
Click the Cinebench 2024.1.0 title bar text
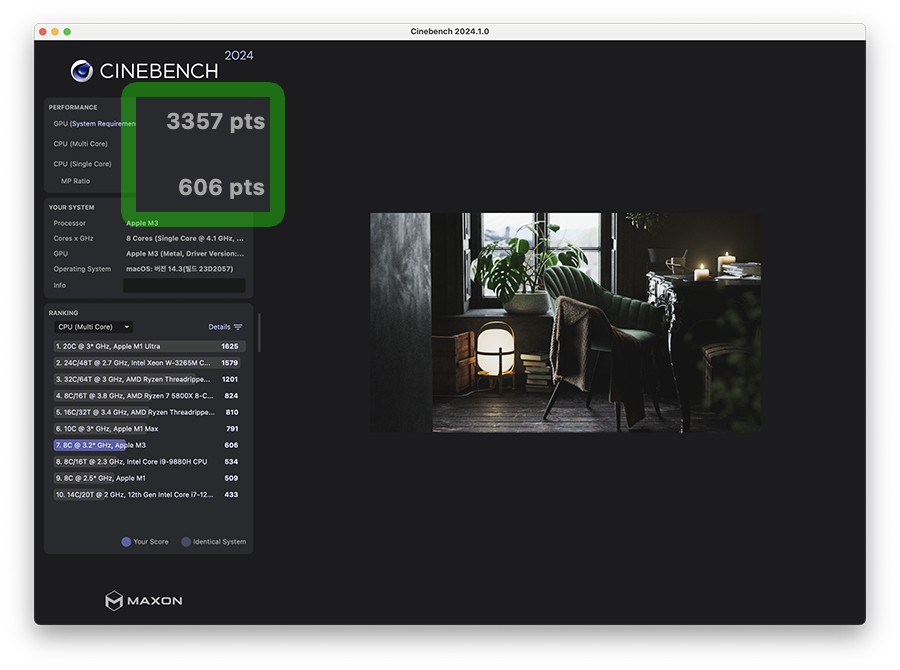pos(450,32)
